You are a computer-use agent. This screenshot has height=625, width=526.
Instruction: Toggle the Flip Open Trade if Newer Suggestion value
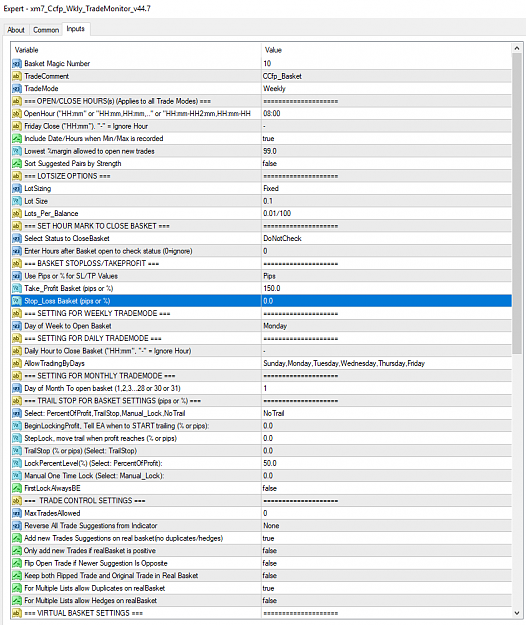click(x=386, y=563)
